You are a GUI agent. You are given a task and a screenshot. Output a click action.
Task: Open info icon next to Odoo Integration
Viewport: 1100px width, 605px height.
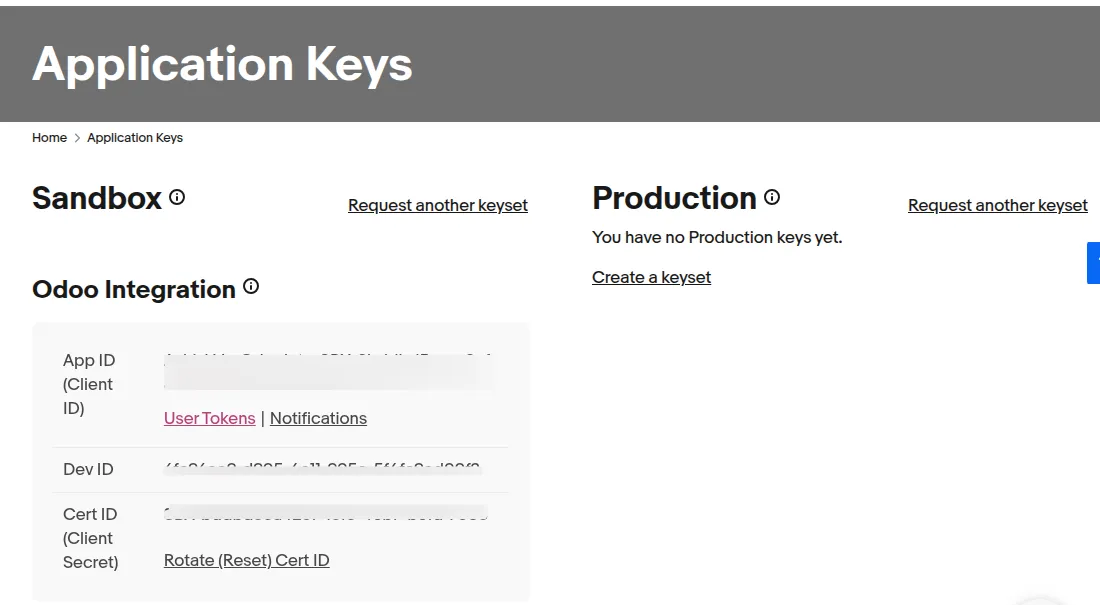[x=251, y=286]
